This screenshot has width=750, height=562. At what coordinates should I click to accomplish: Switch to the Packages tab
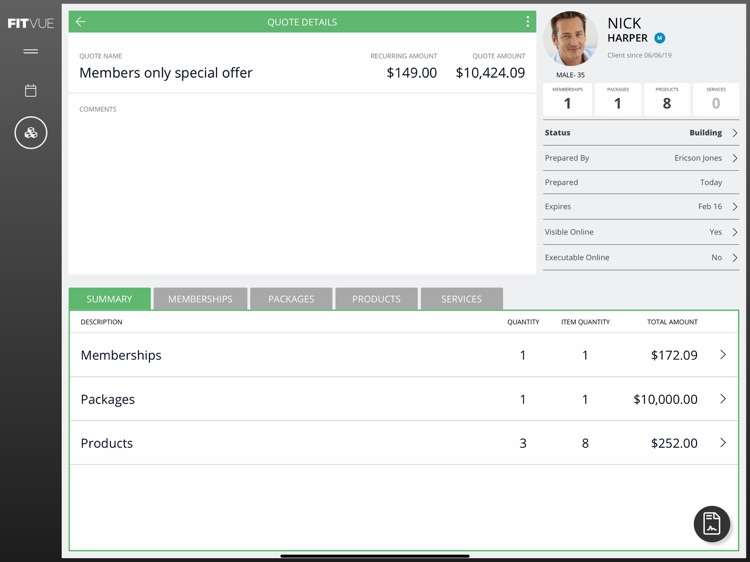[x=291, y=299]
